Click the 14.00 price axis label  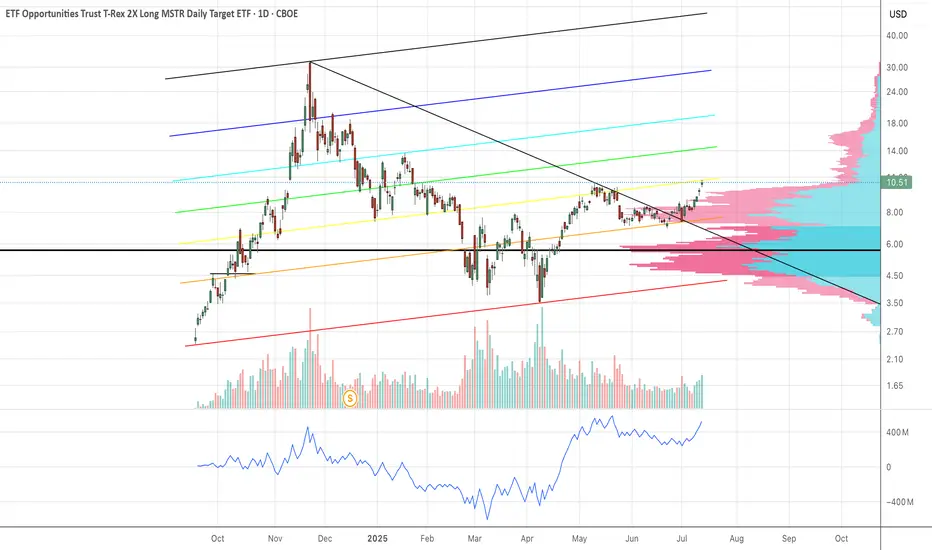pos(897,151)
